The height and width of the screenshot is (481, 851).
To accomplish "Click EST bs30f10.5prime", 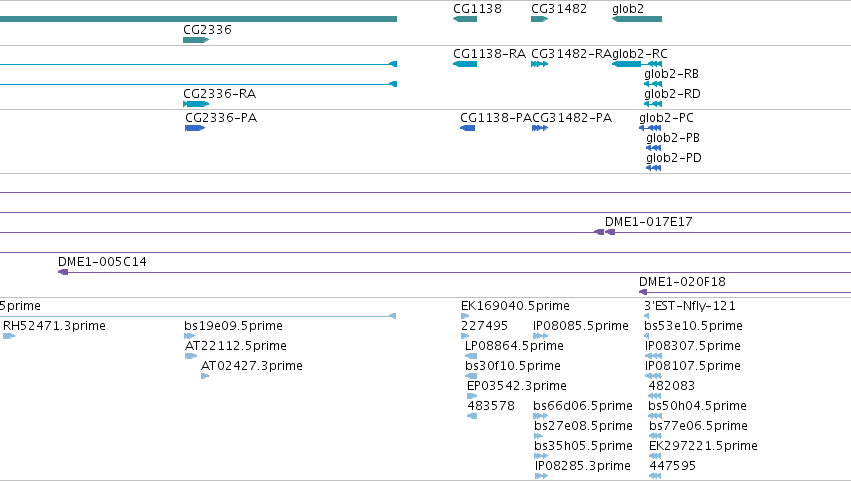I will (x=471, y=376).
